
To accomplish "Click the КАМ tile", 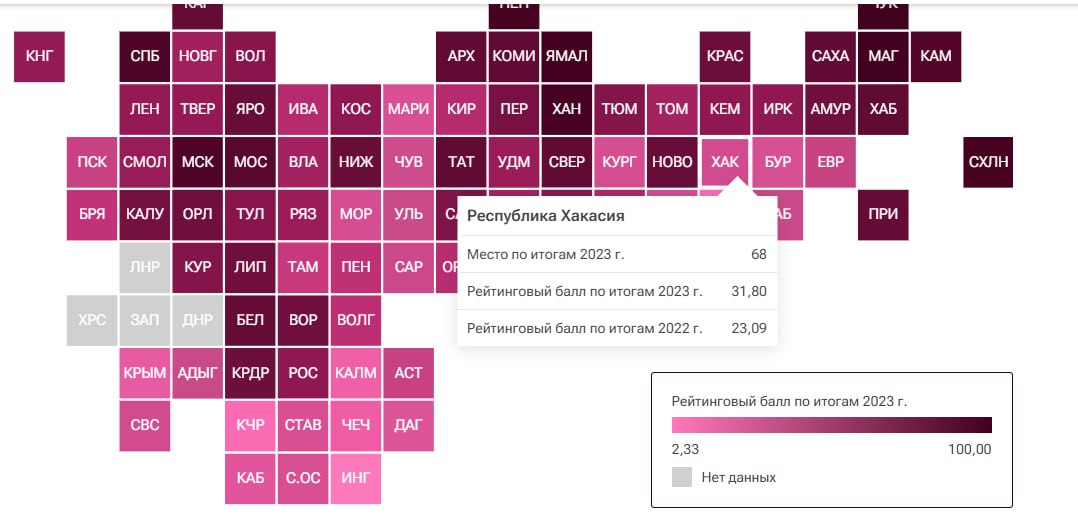I will point(935,56).
